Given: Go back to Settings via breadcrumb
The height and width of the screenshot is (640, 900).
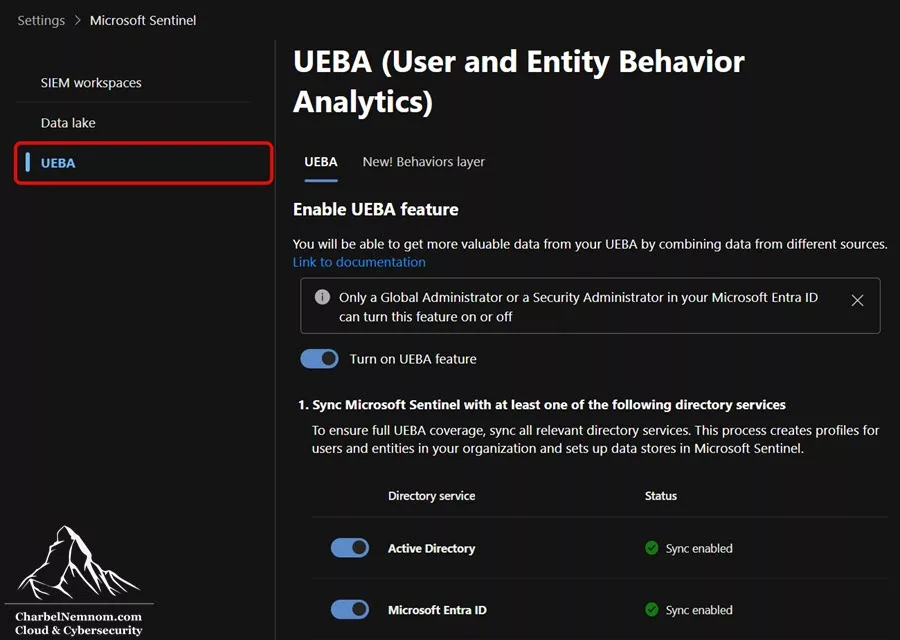Looking at the screenshot, I should pos(41,20).
